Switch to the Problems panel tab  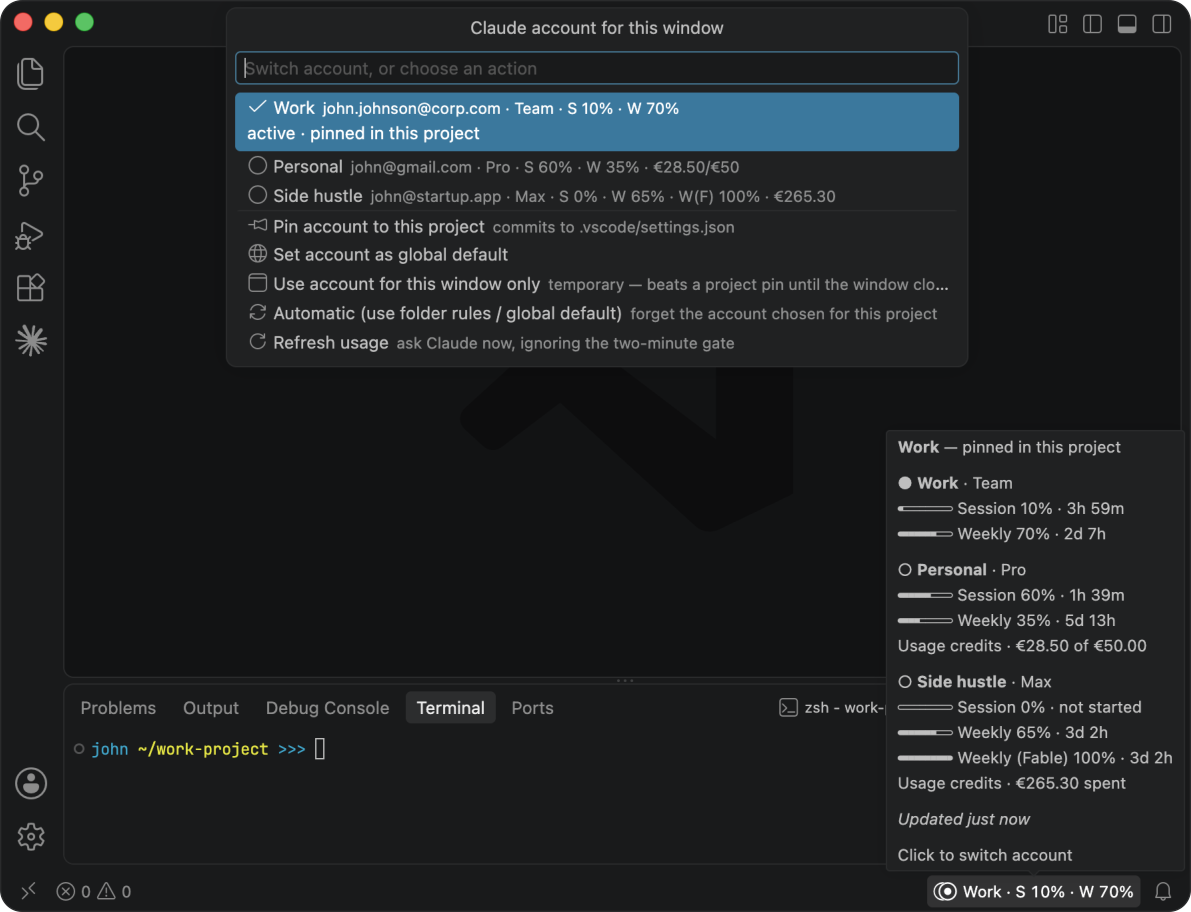(118, 708)
